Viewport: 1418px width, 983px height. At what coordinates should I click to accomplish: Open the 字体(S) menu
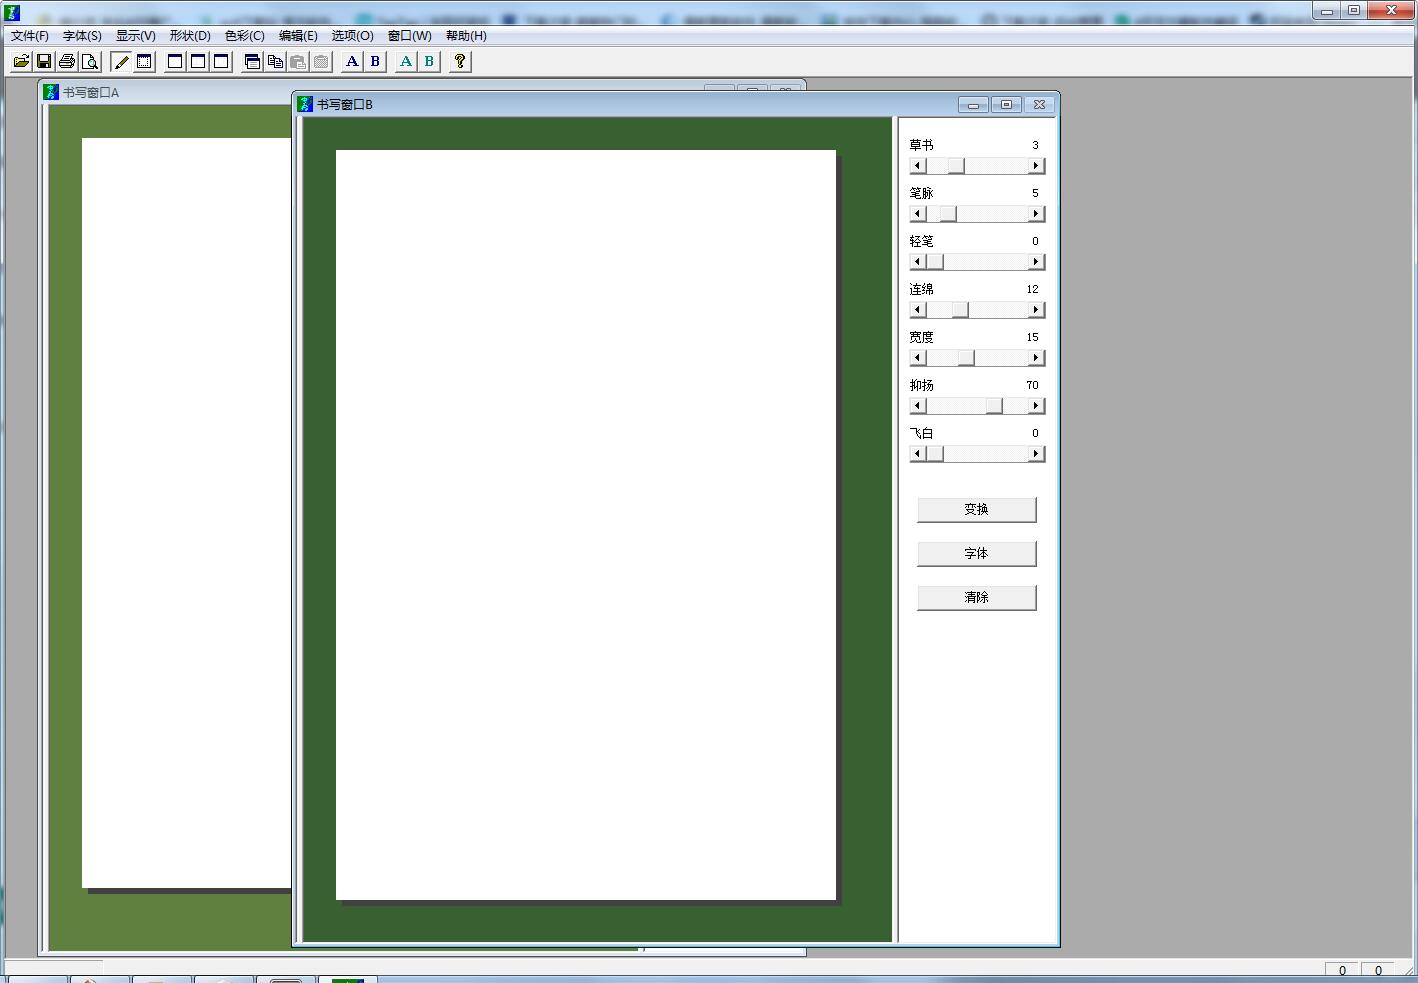[x=82, y=36]
